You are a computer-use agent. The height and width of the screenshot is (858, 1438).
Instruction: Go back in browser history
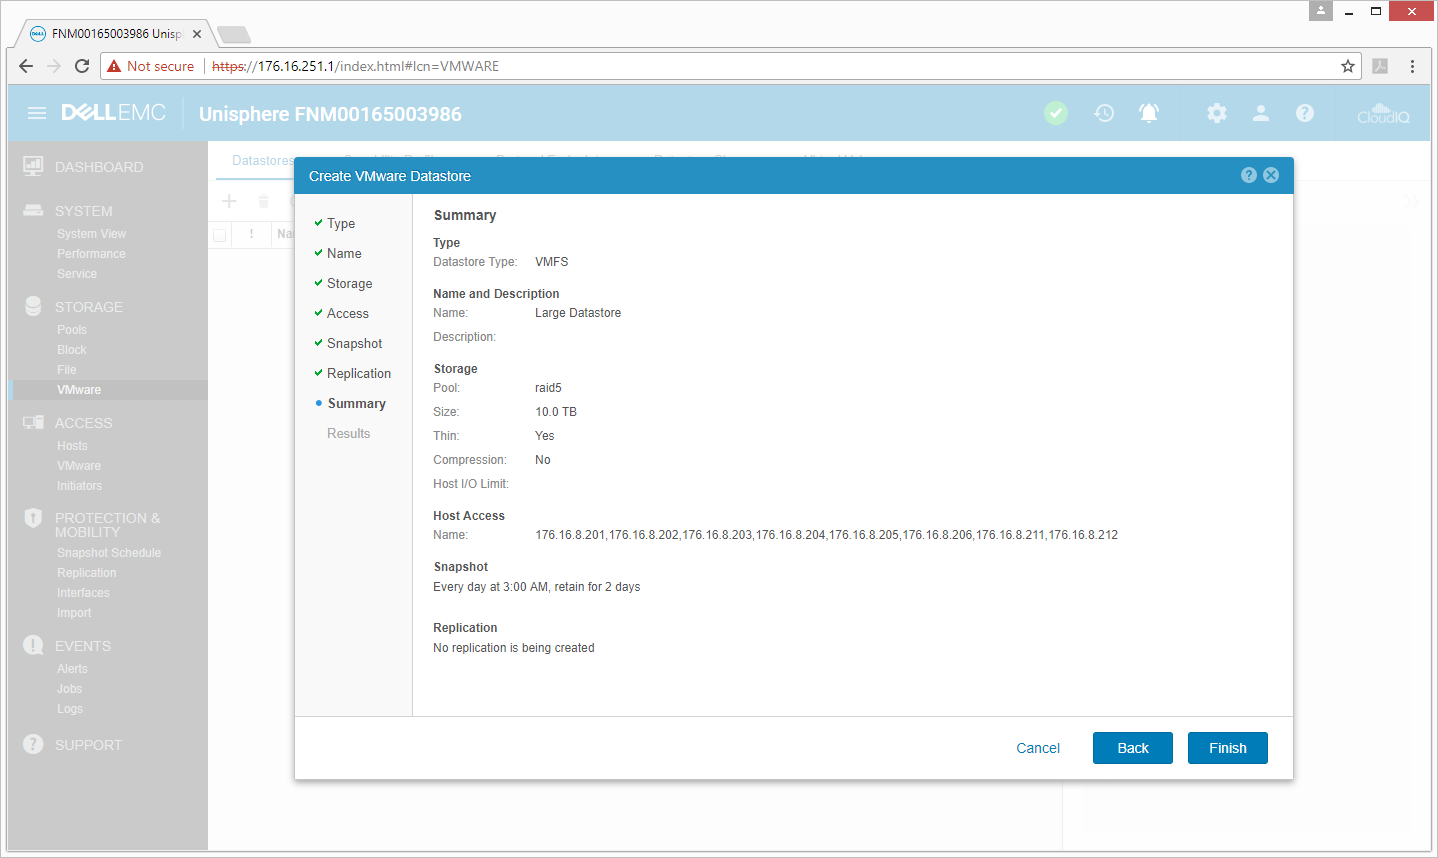tap(26, 66)
